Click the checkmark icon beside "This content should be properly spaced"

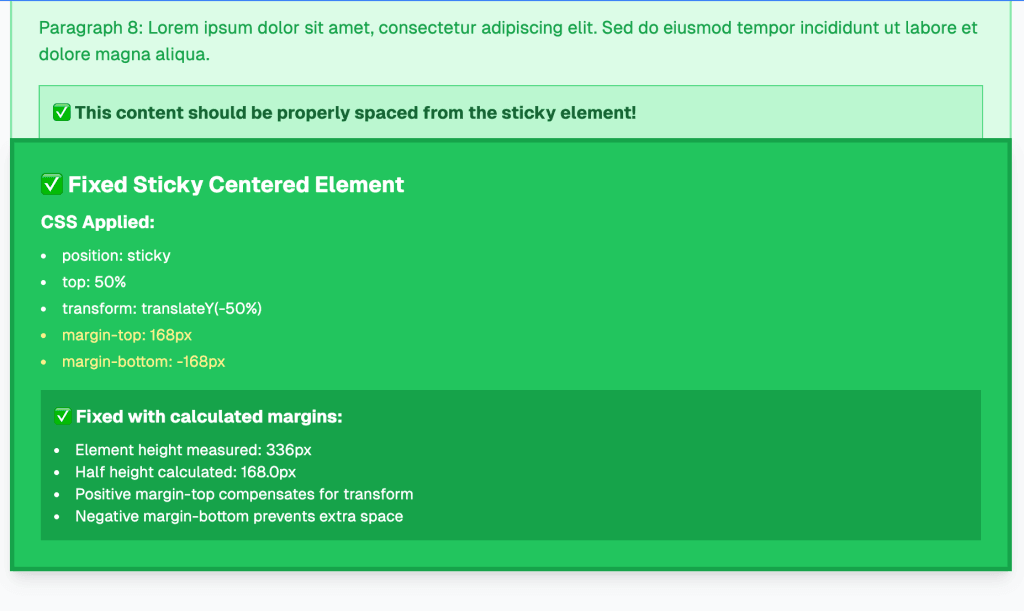(x=62, y=113)
